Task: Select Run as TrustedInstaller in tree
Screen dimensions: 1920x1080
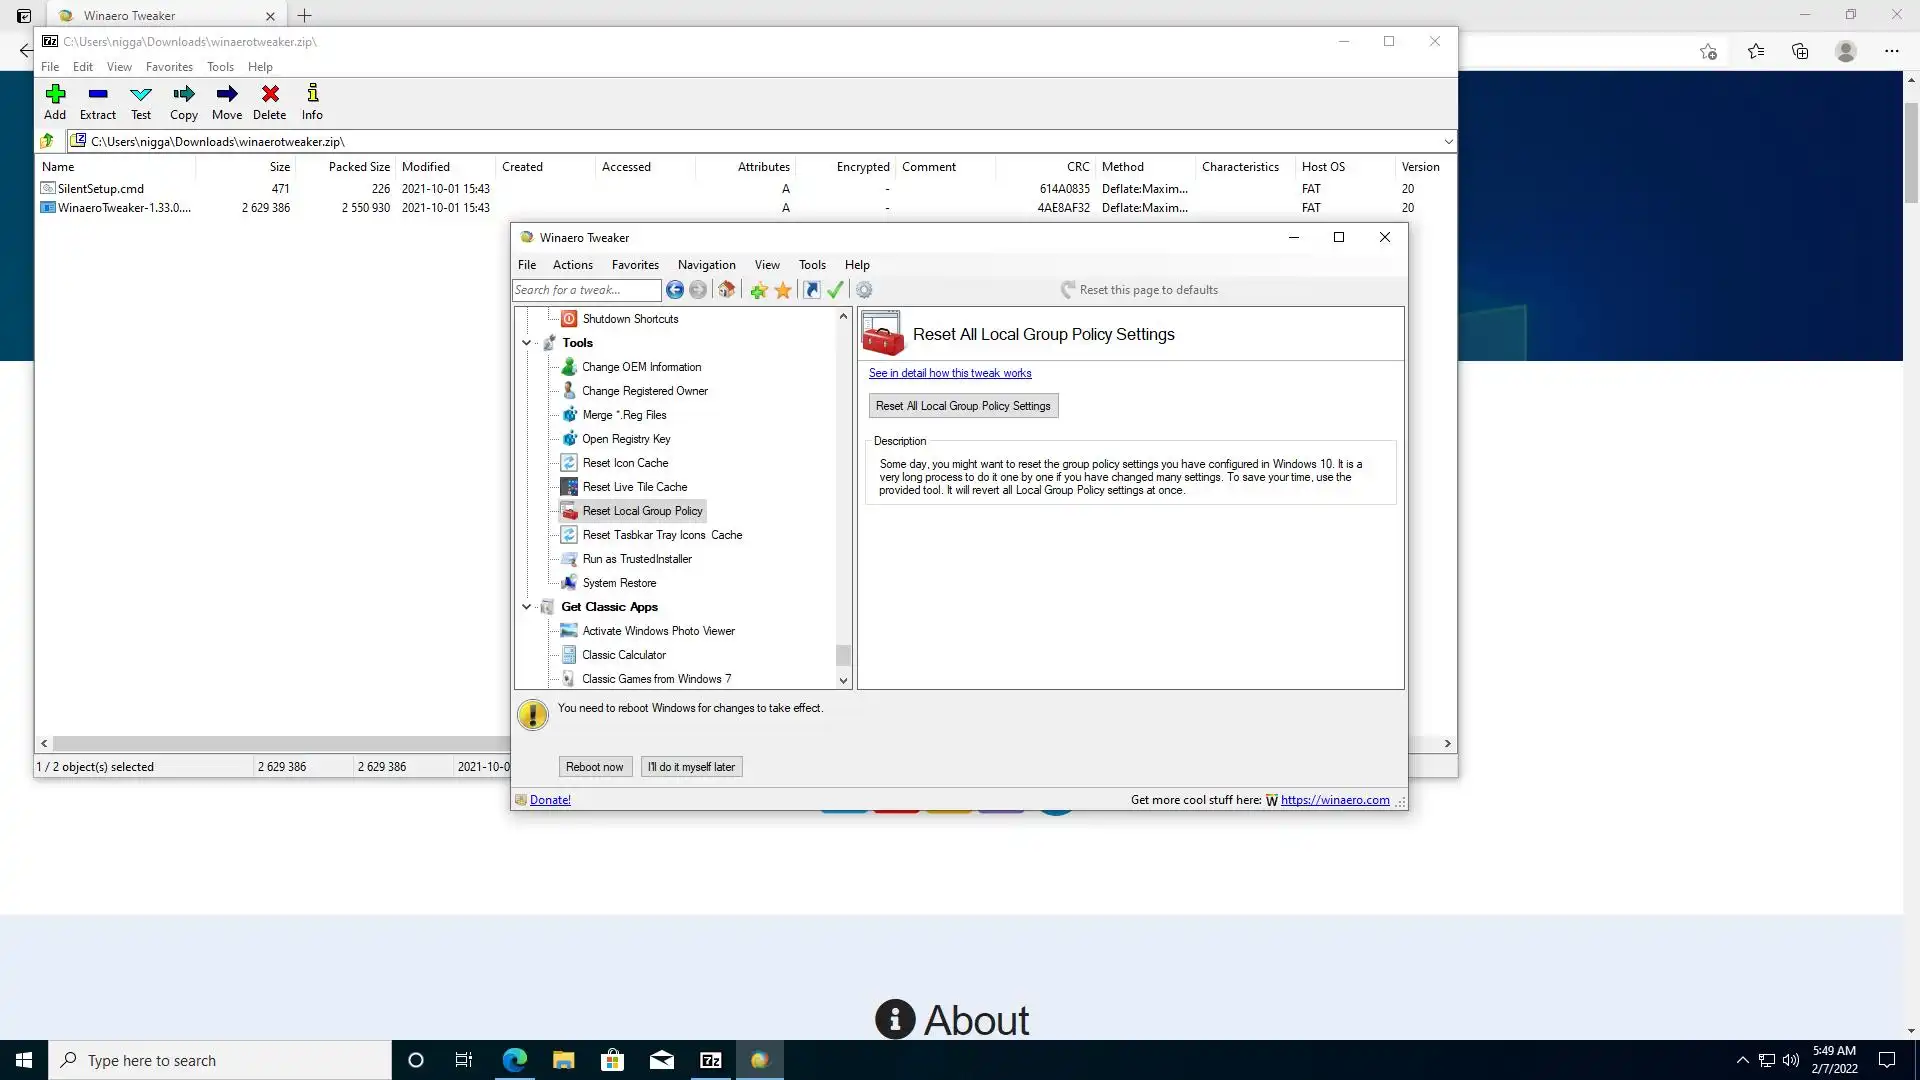Action: tap(636, 559)
